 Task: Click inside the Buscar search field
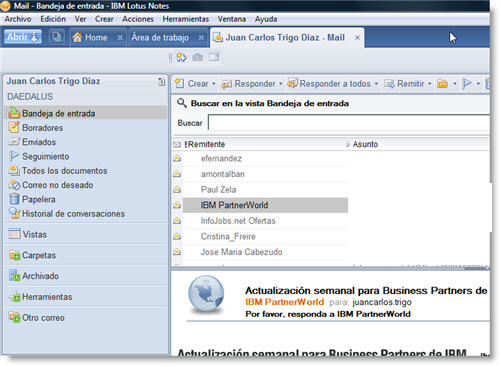point(349,123)
